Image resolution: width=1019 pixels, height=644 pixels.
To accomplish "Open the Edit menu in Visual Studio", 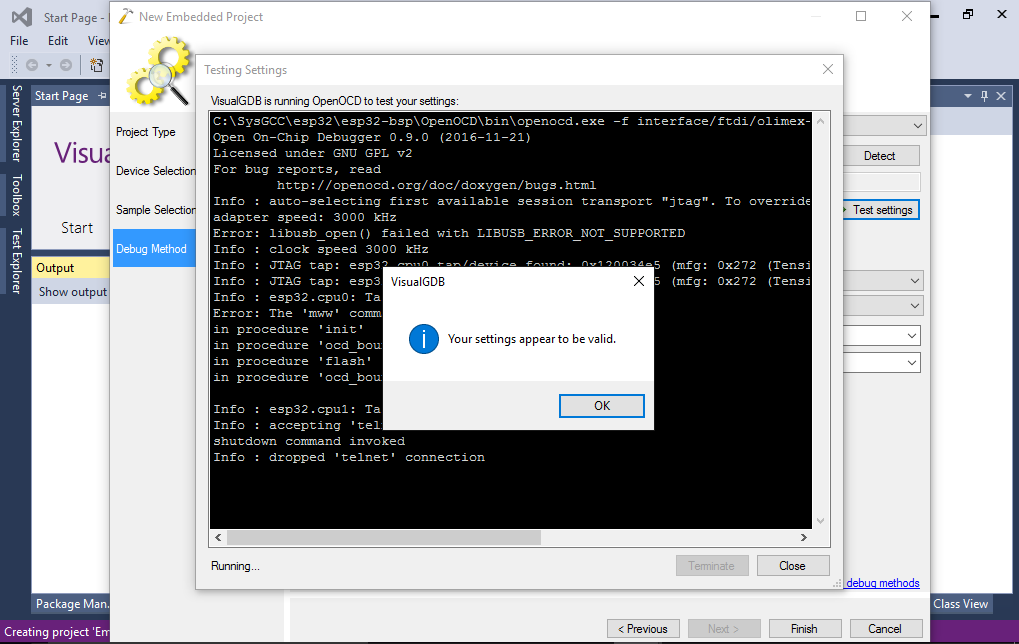I will tap(58, 40).
